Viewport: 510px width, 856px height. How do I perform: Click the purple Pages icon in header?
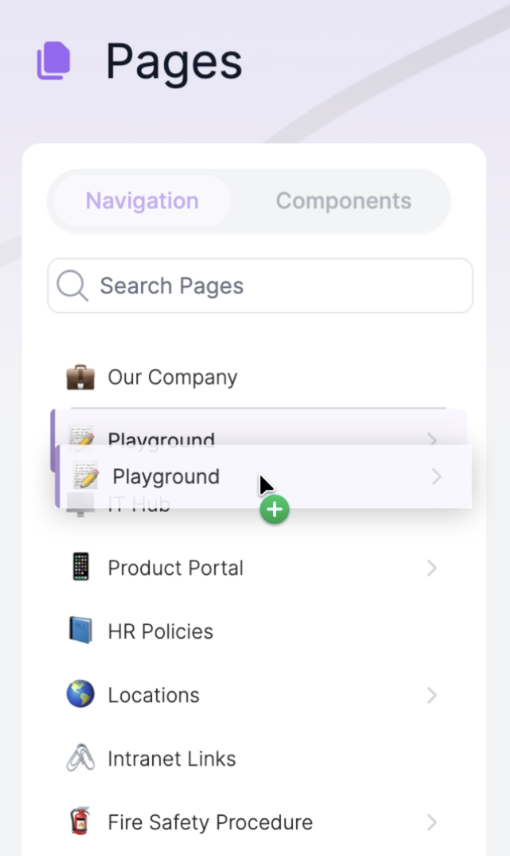coord(54,61)
